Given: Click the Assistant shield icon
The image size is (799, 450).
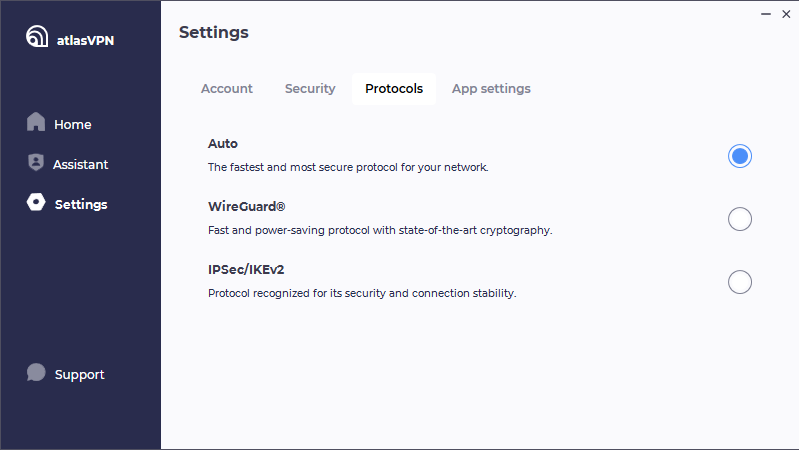Looking at the screenshot, I should pos(36,162).
